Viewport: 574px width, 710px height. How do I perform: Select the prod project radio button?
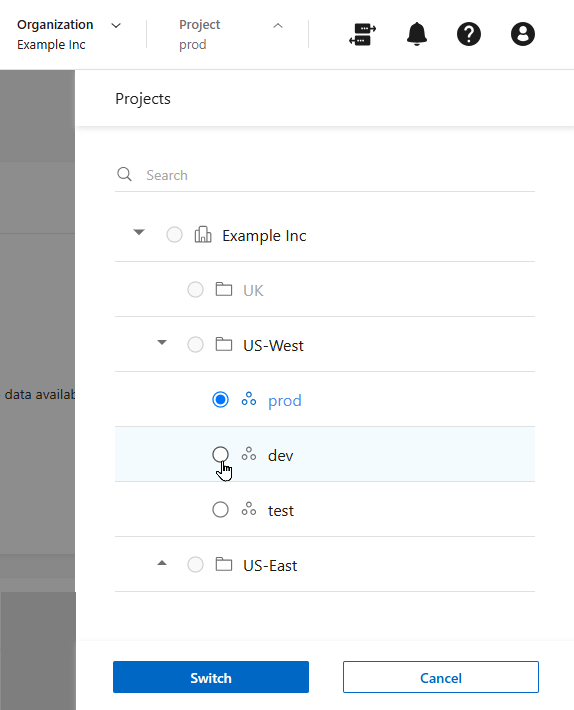point(220,399)
